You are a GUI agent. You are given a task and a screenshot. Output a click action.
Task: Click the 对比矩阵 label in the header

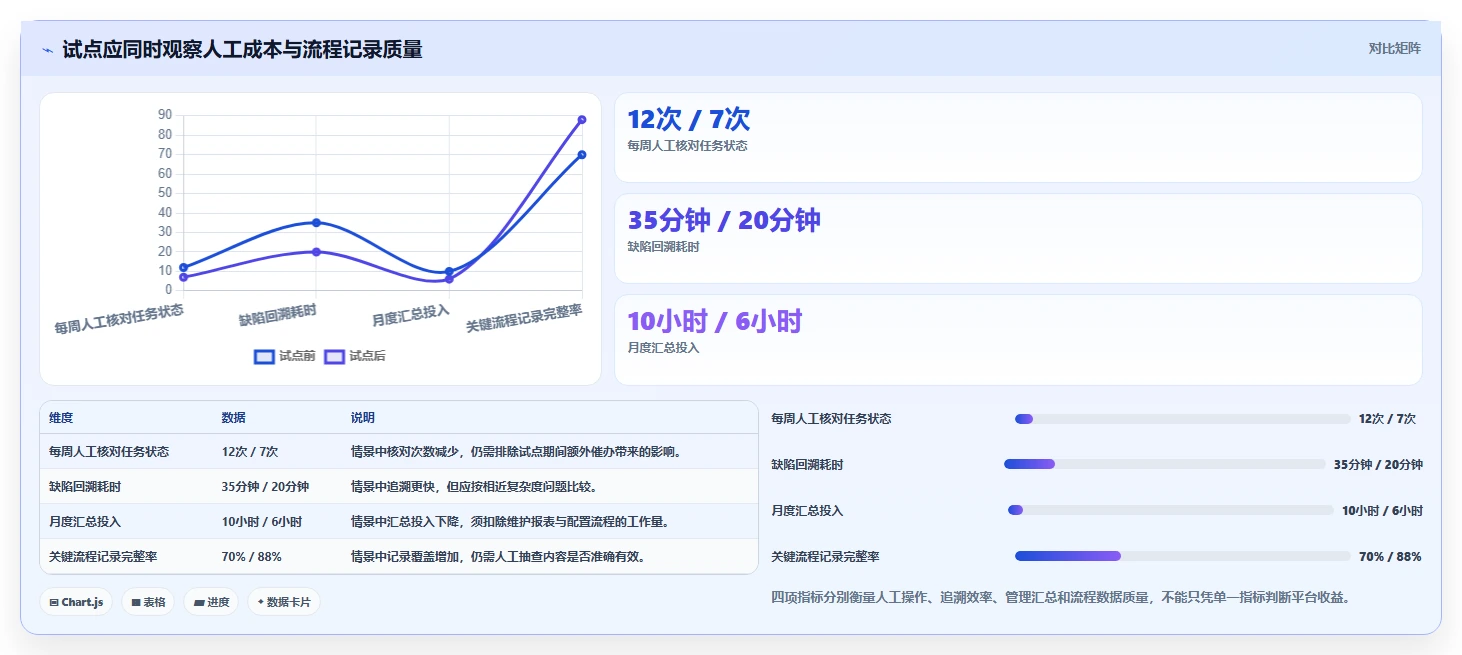pos(1394,48)
